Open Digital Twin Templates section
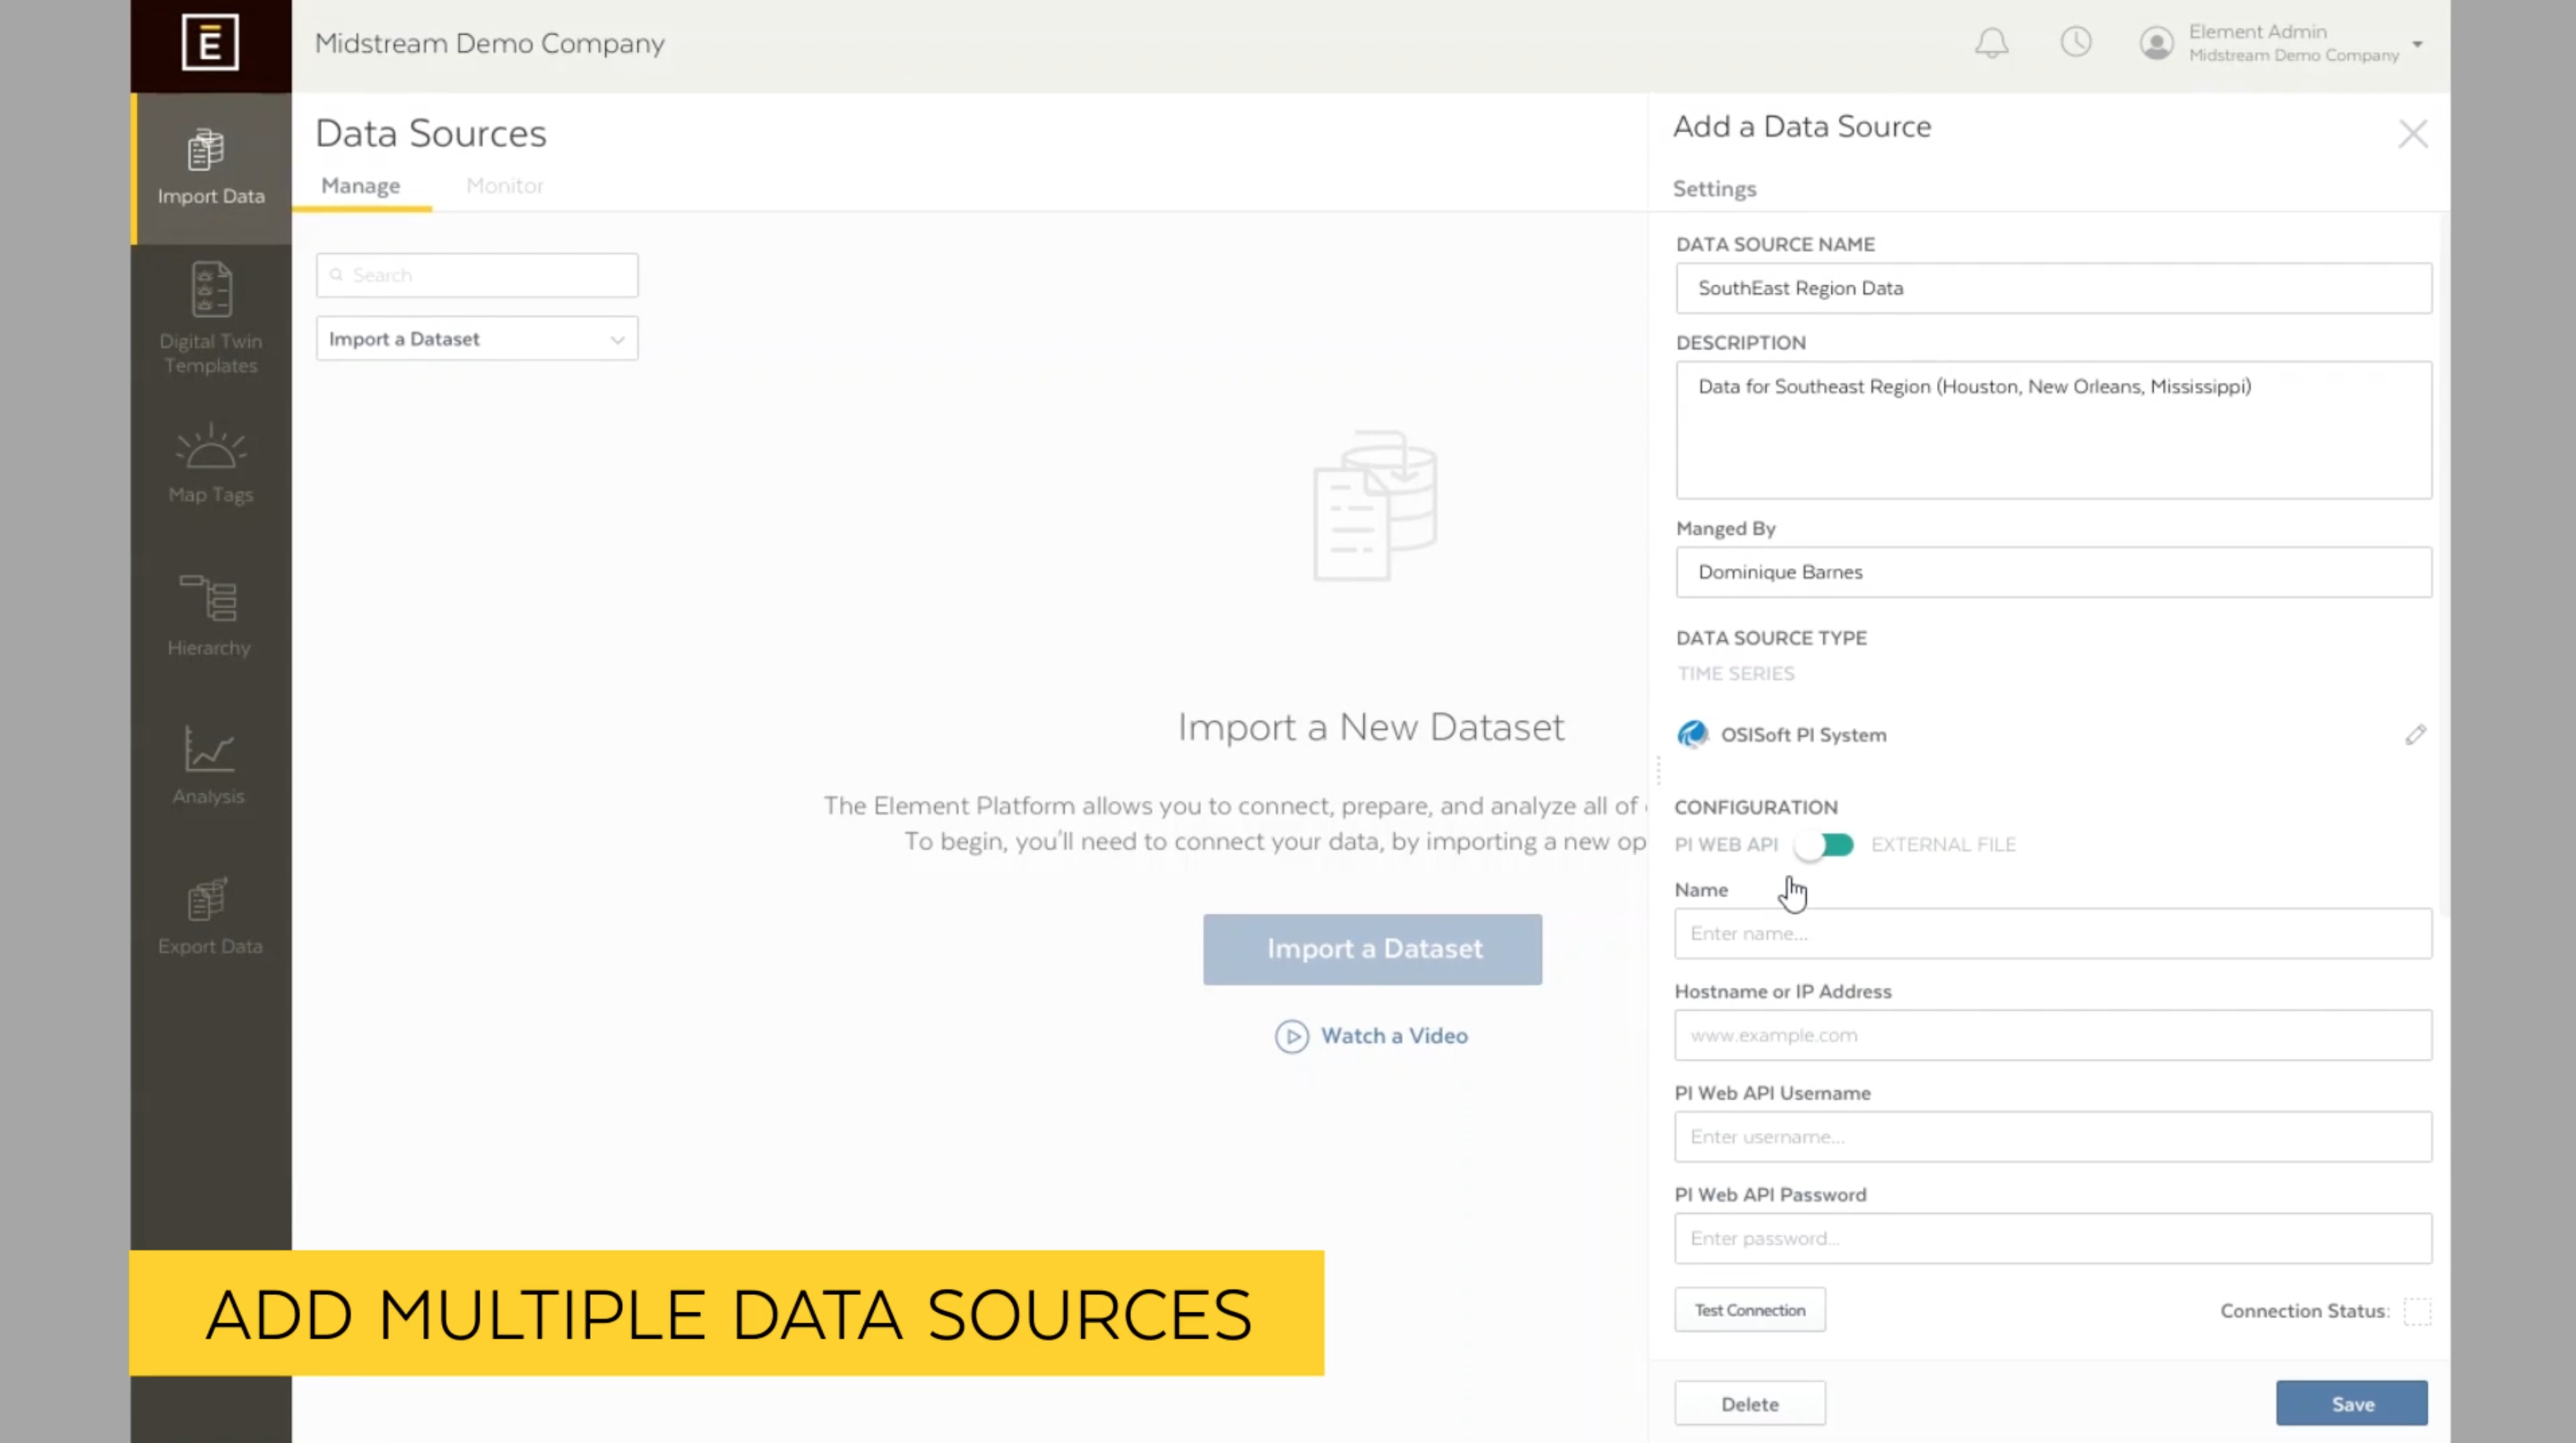The height and width of the screenshot is (1443, 2576). click(x=211, y=318)
